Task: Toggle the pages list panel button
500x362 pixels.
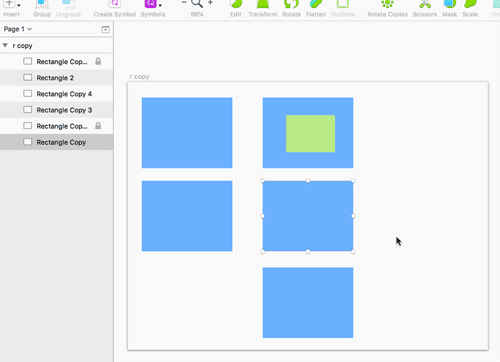Action: [x=105, y=30]
